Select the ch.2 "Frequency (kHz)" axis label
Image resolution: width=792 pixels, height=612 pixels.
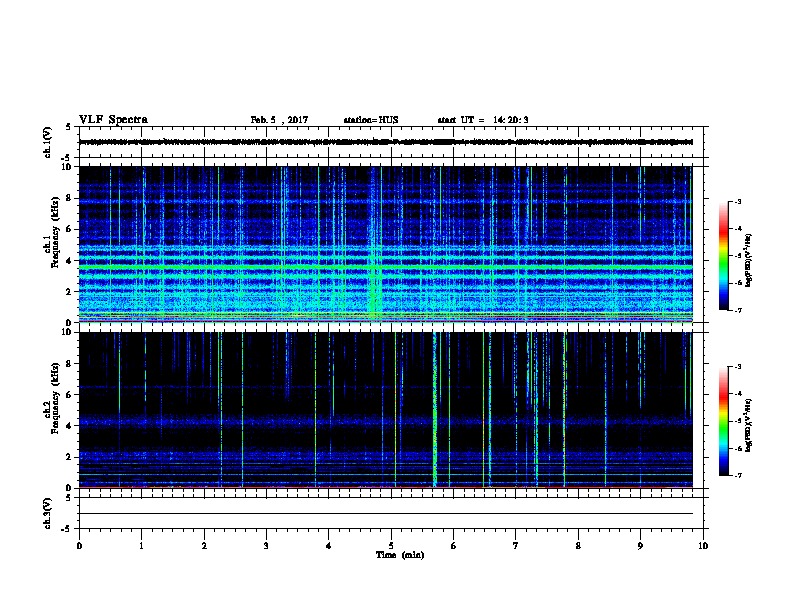click(x=56, y=398)
